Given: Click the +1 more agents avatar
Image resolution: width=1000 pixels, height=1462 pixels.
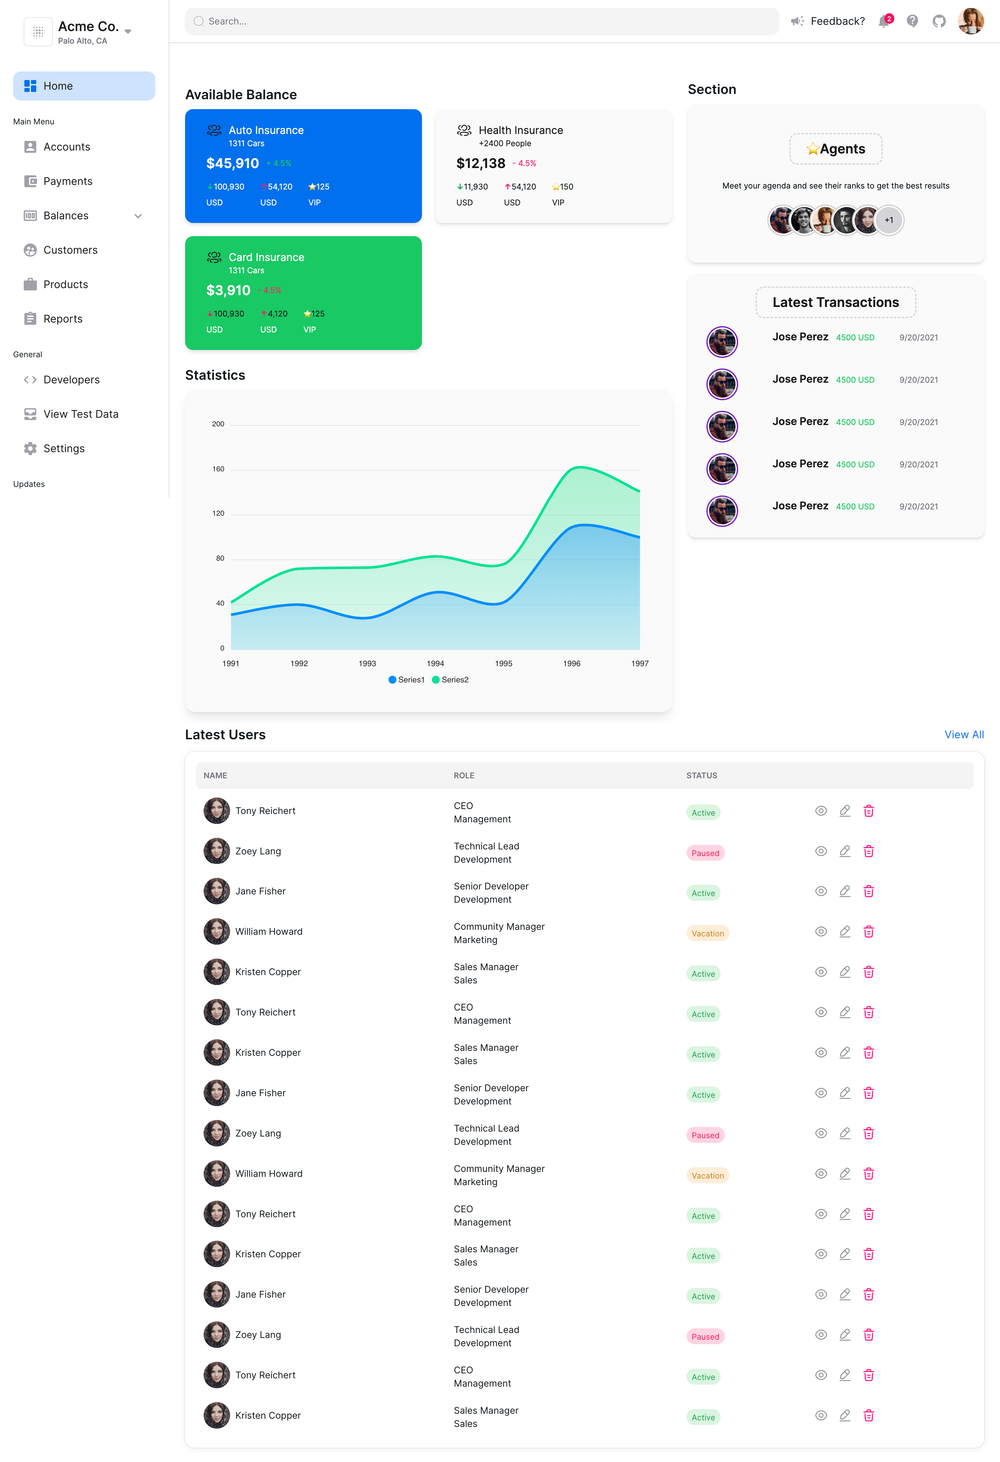Looking at the screenshot, I should (889, 220).
